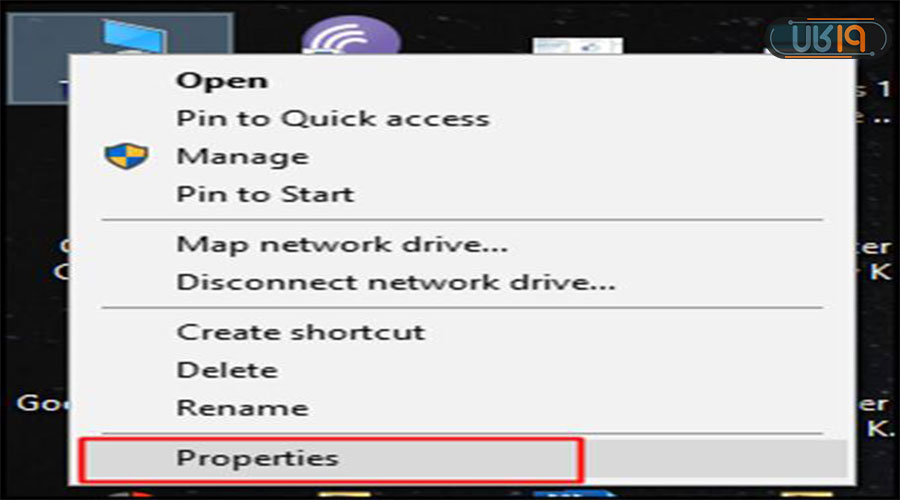900x500 pixels.
Task: Click the desktop label starting with Go
Action: (42, 402)
